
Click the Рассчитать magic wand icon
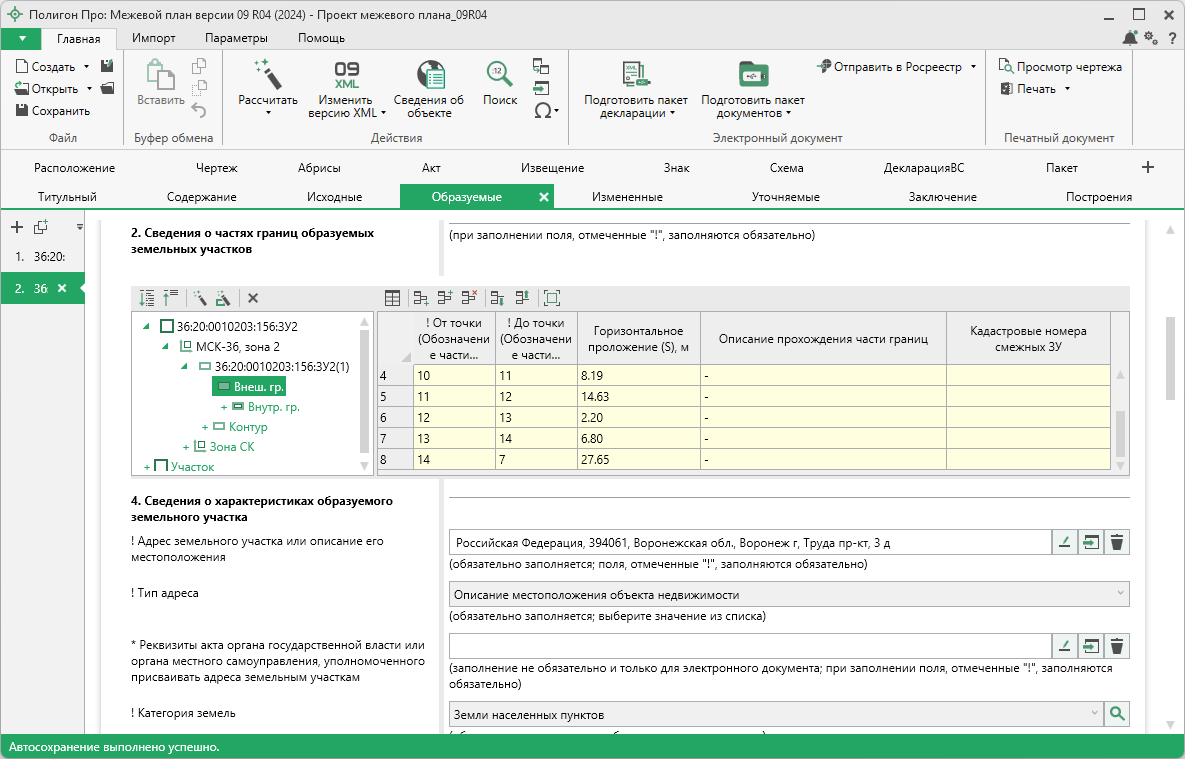(267, 75)
